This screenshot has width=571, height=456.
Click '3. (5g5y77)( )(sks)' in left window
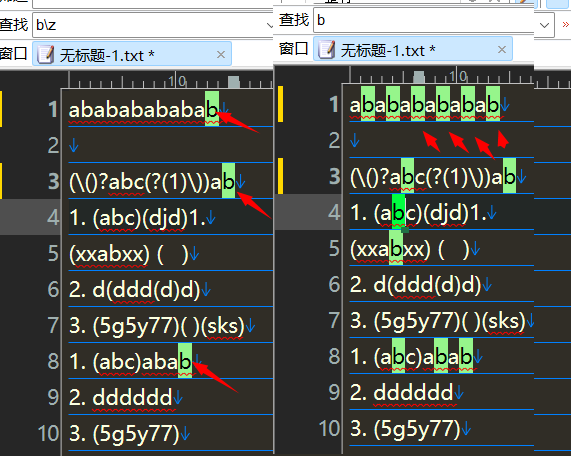pyautogui.click(x=157, y=325)
